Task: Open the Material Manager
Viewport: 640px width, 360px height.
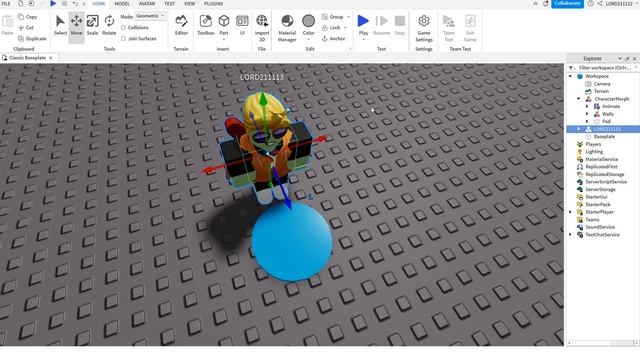Action: 287,28
